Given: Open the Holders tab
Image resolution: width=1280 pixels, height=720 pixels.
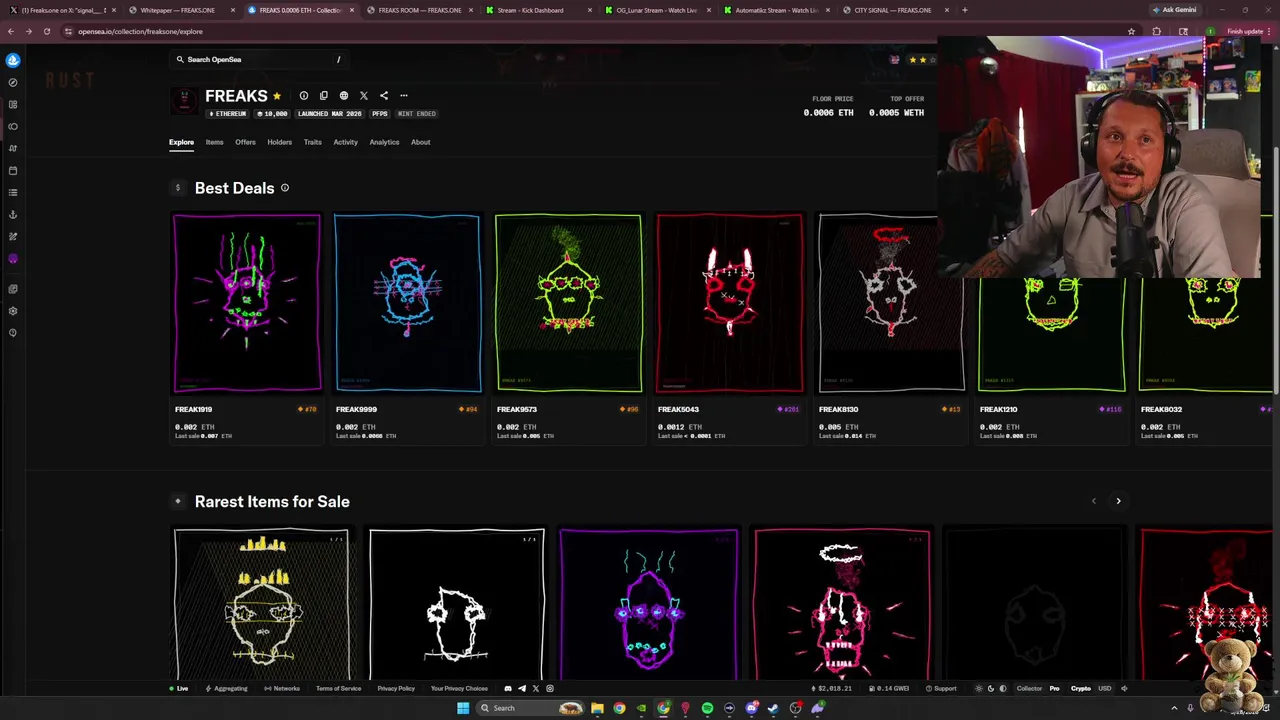Looking at the screenshot, I should [x=280, y=142].
